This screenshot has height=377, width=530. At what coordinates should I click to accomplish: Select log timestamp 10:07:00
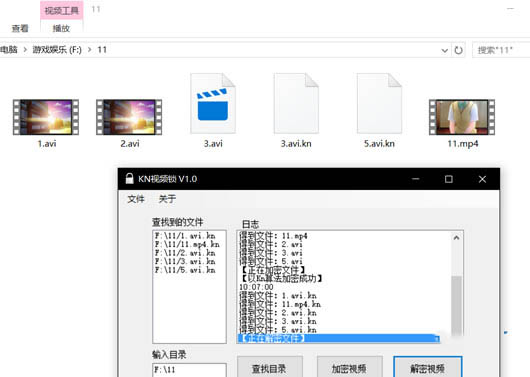[x=256, y=287]
